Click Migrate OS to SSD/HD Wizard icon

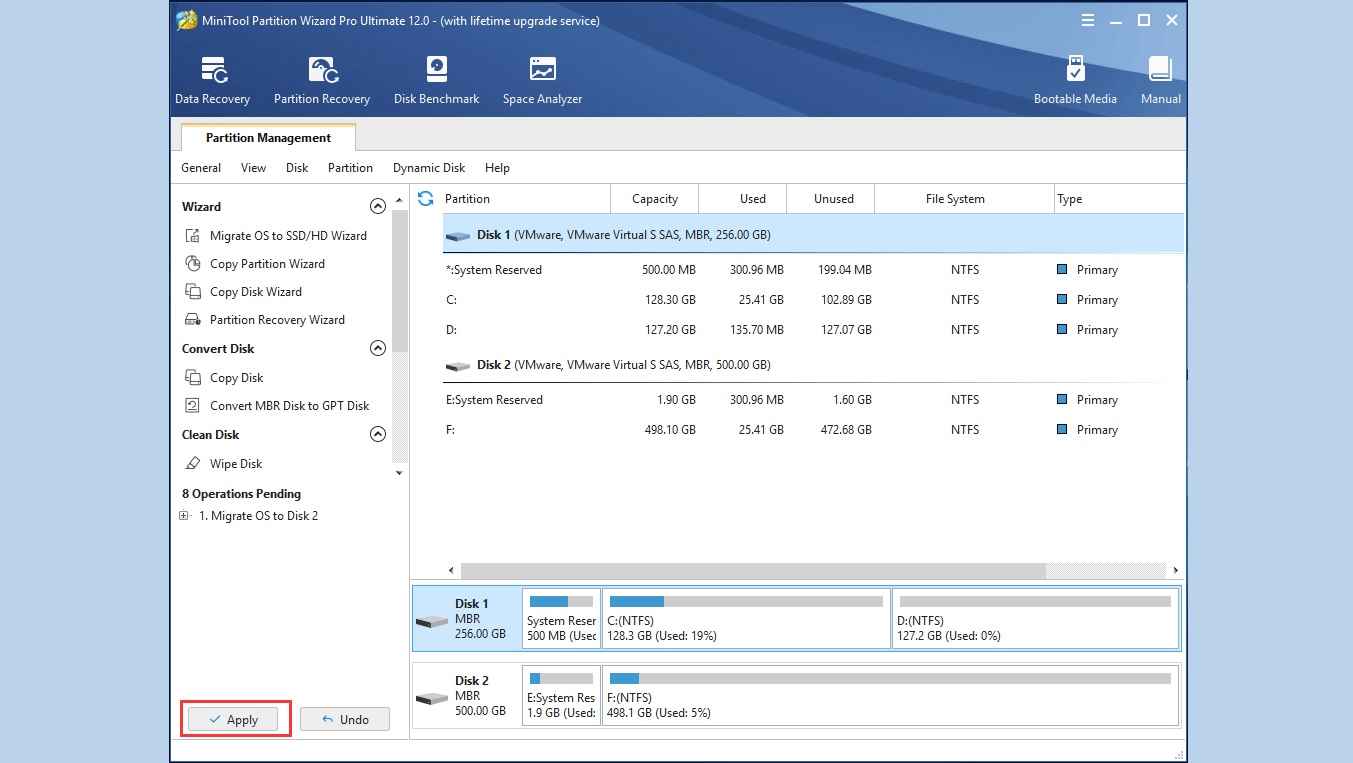point(193,236)
